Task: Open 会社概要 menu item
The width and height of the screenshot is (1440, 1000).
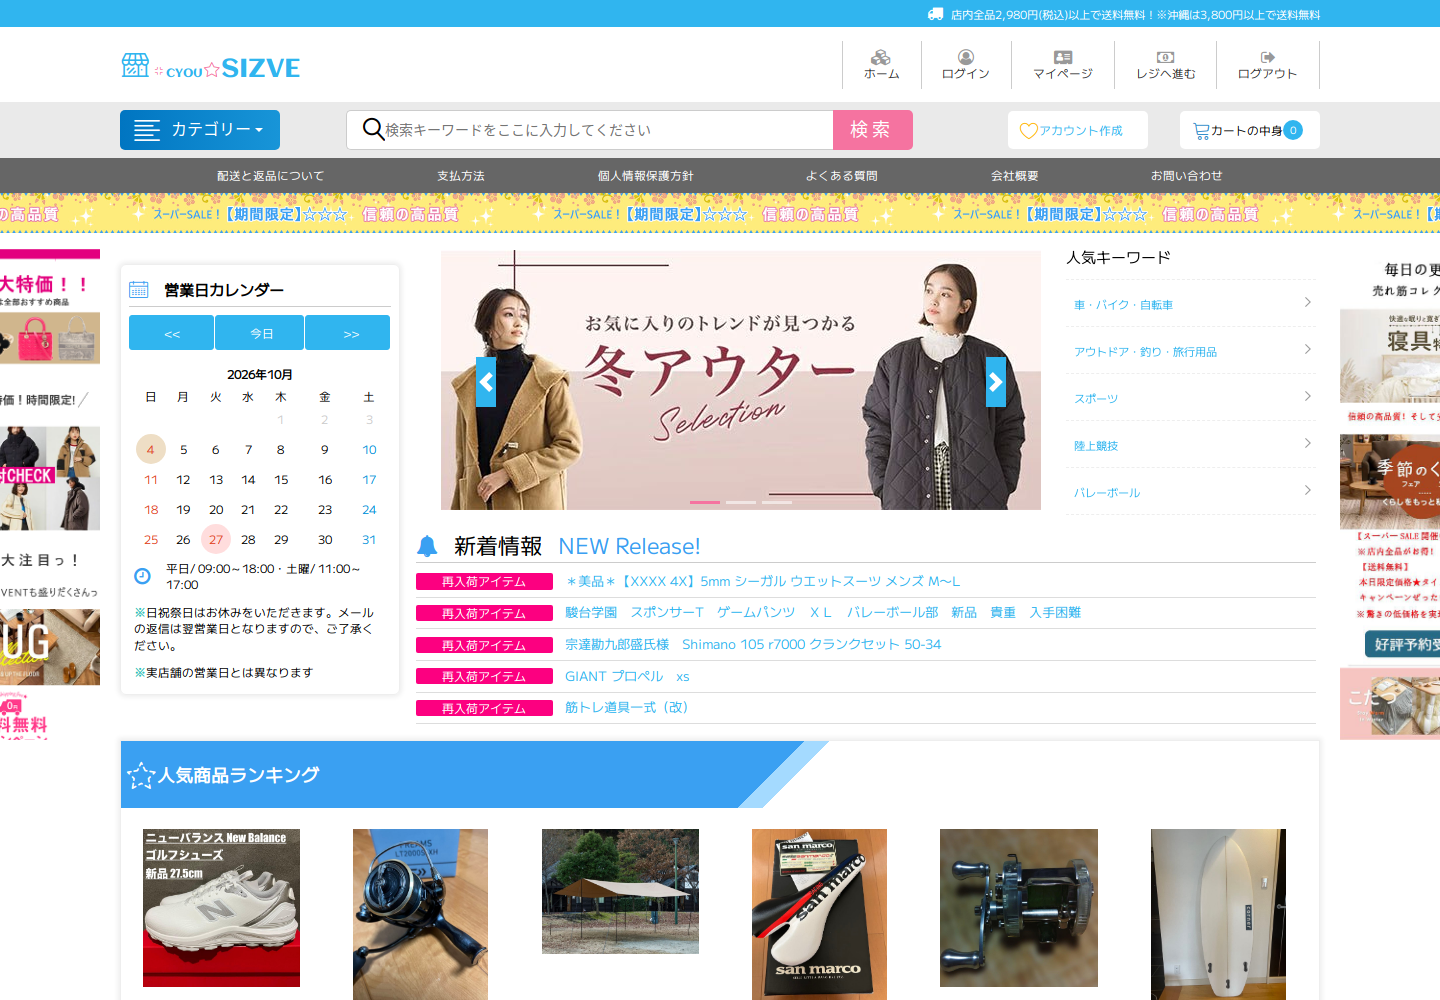Action: point(1015,176)
